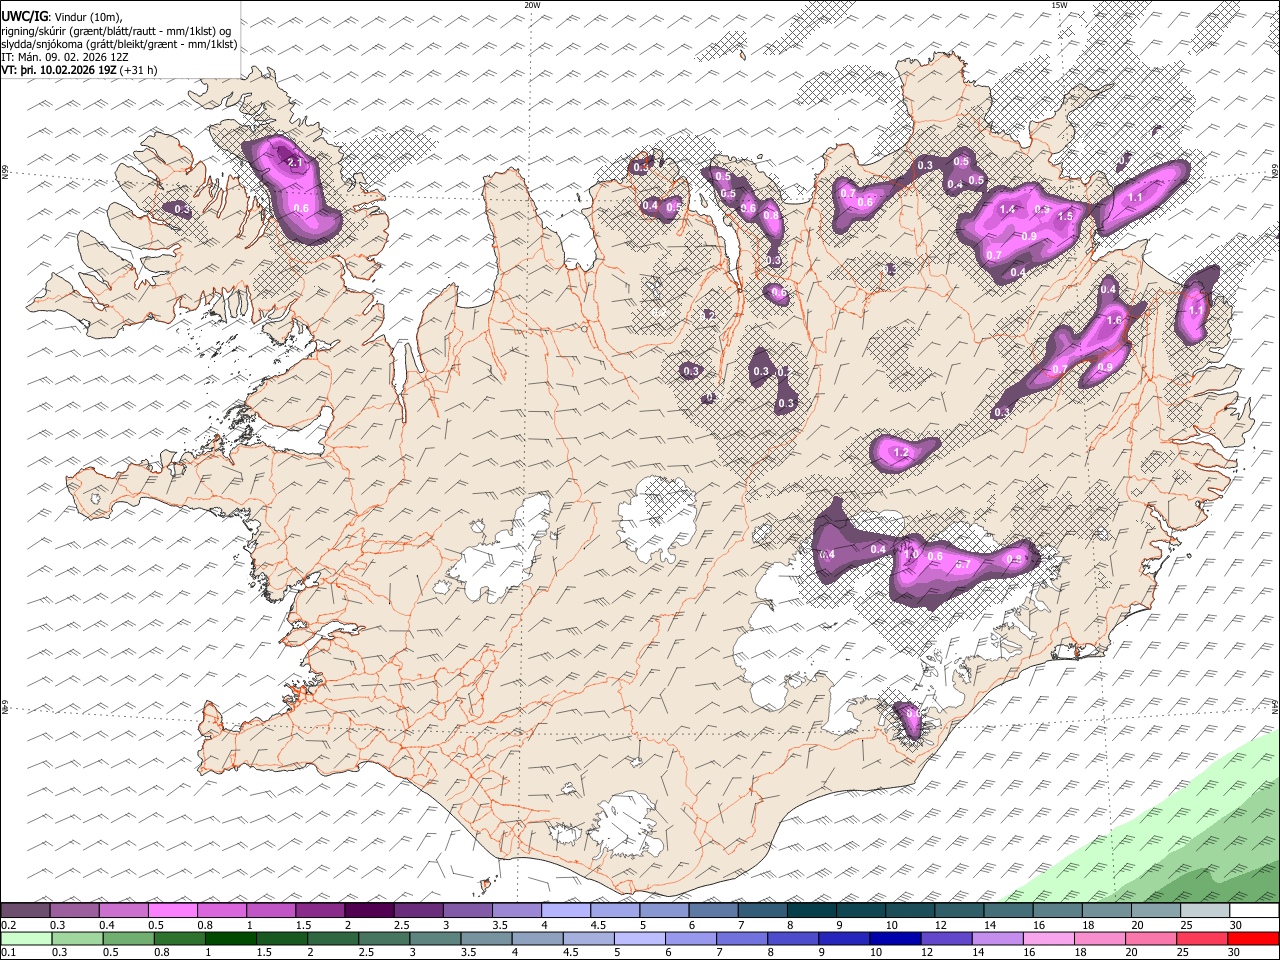Select the pale grey 25 swatch in purple legend
Image resolution: width=1280 pixels, height=960 pixels.
pyautogui.click(x=1205, y=910)
